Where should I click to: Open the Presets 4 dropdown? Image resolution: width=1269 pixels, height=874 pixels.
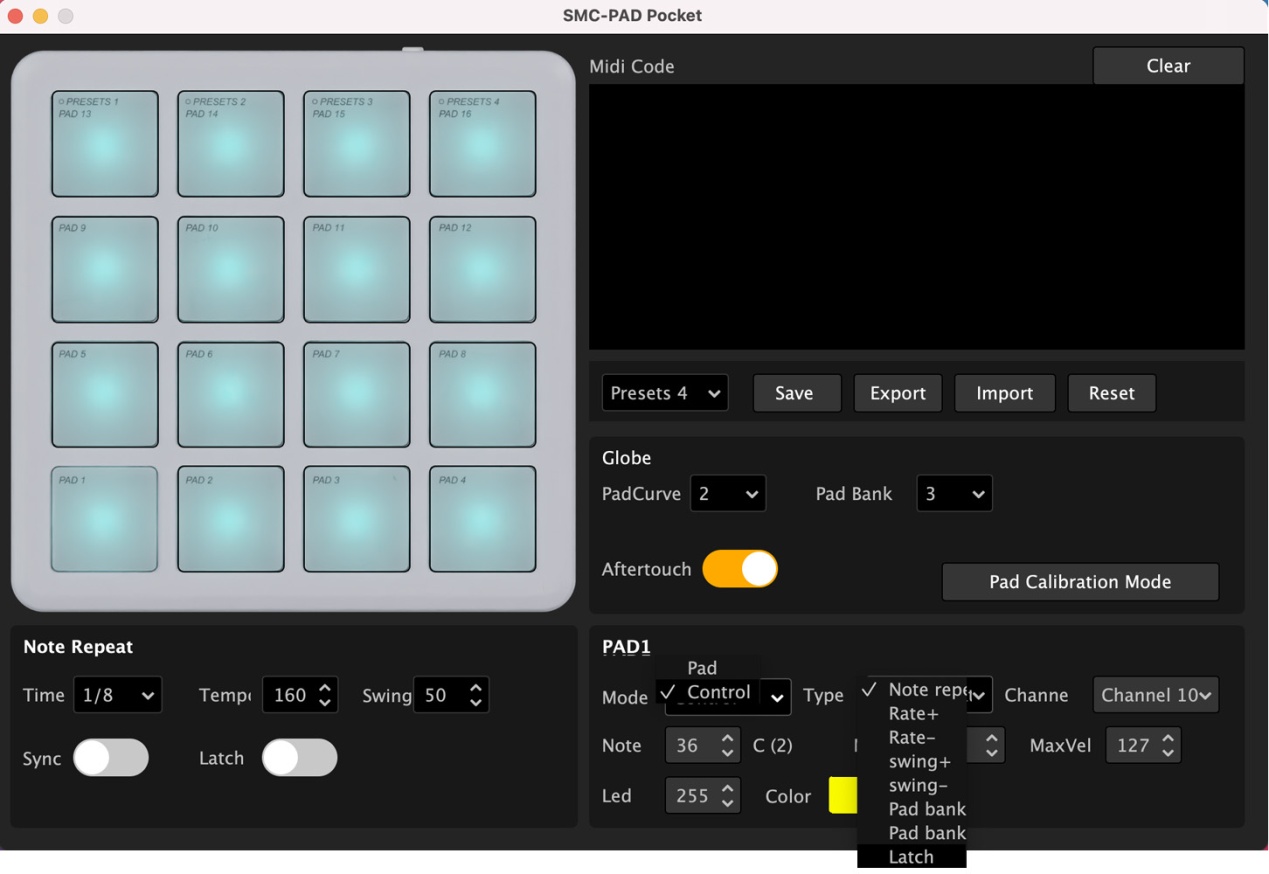point(665,393)
